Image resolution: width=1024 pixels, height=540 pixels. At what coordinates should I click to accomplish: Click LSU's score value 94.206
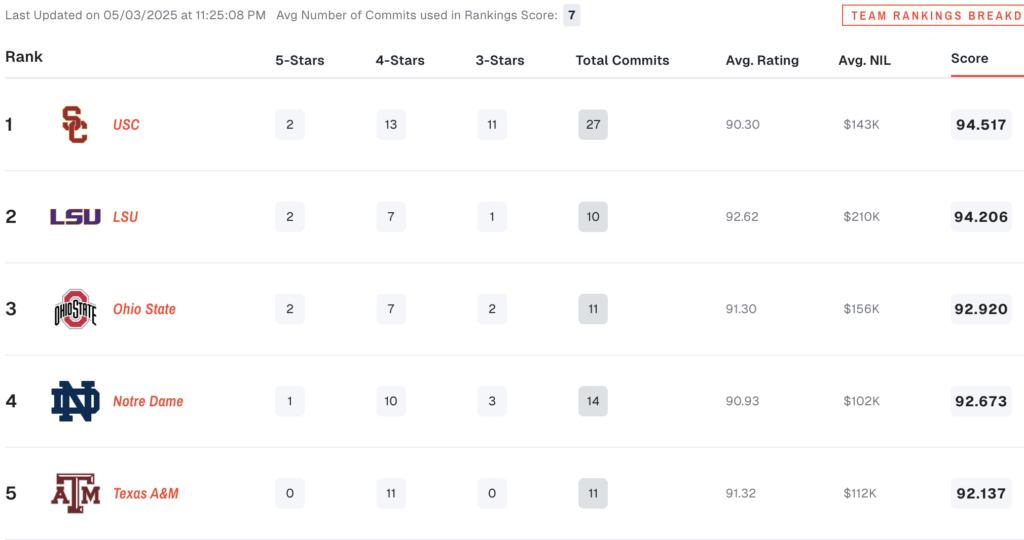pos(981,217)
